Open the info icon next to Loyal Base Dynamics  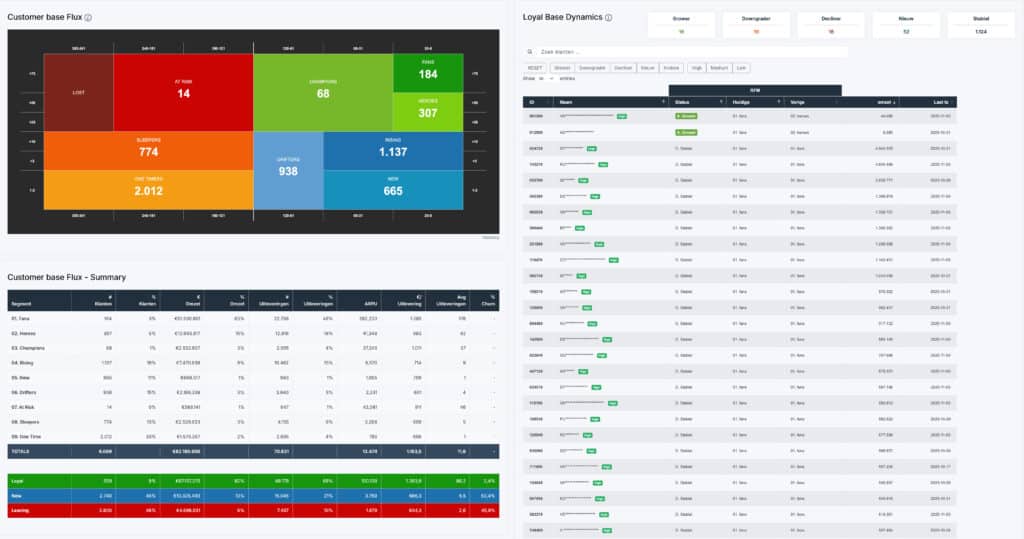(608, 18)
